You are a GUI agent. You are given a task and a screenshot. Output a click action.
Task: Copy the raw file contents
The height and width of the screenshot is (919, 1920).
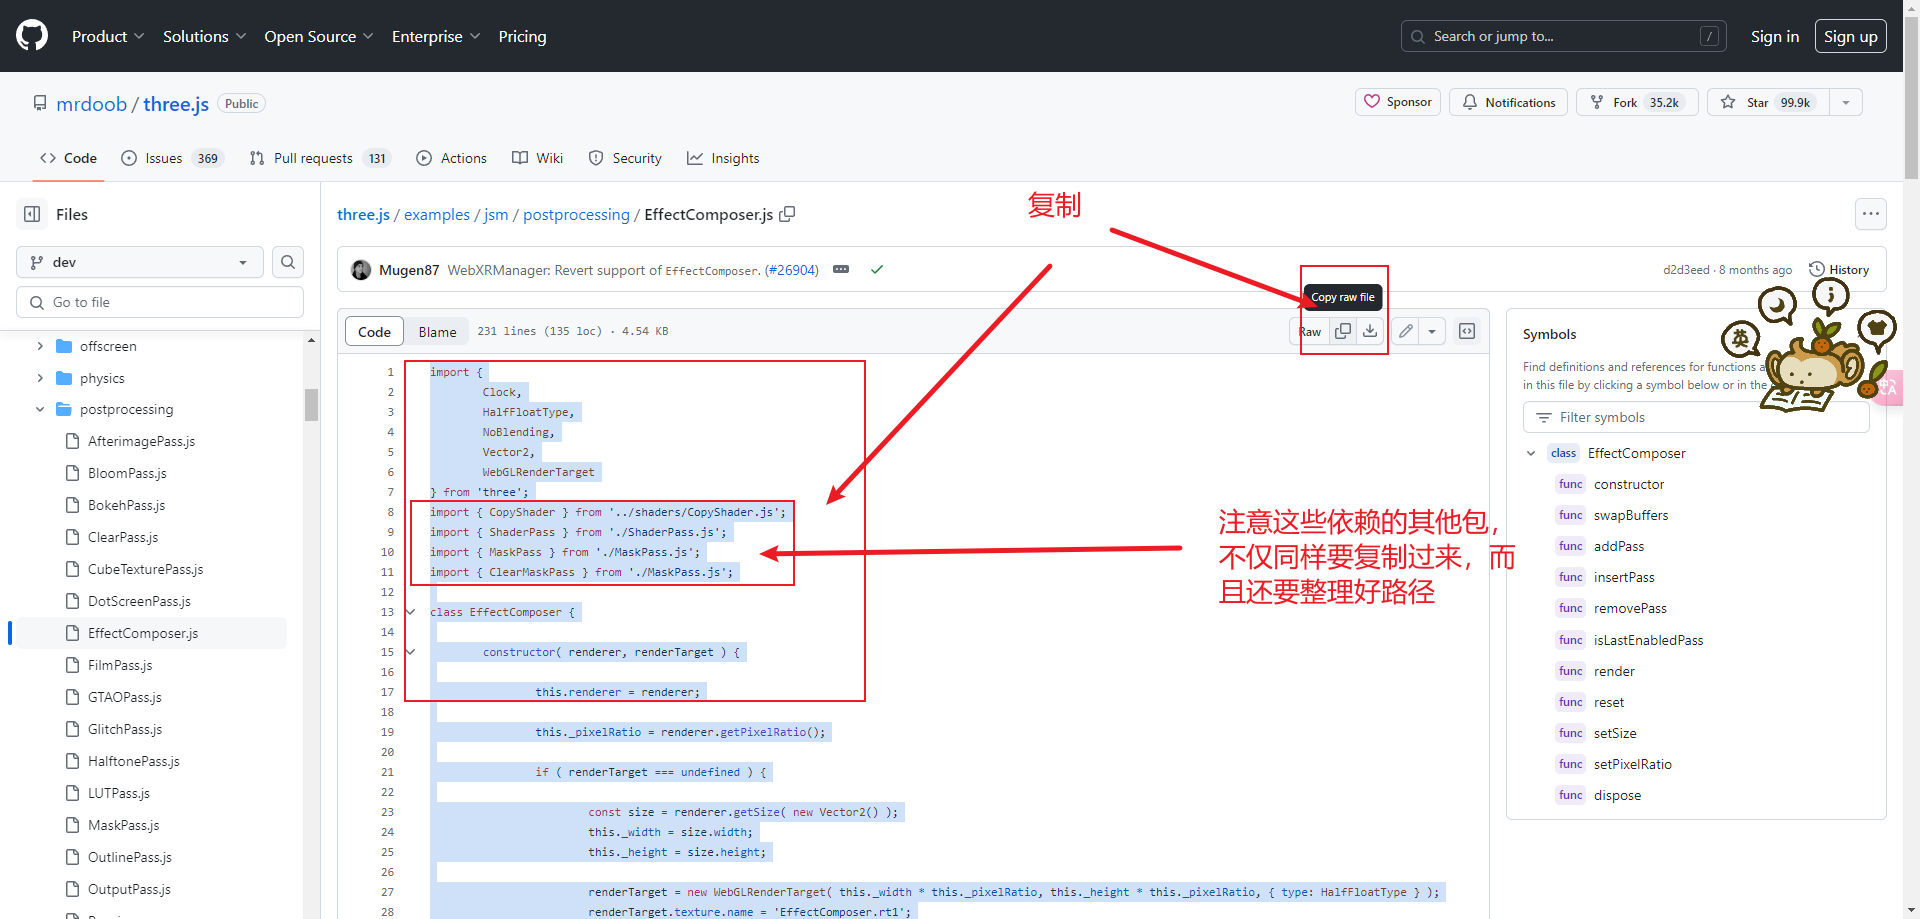(x=1343, y=330)
